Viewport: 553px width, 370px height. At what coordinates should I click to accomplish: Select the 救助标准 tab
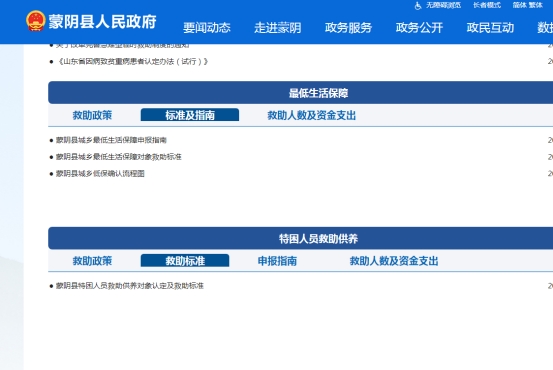tap(185, 261)
